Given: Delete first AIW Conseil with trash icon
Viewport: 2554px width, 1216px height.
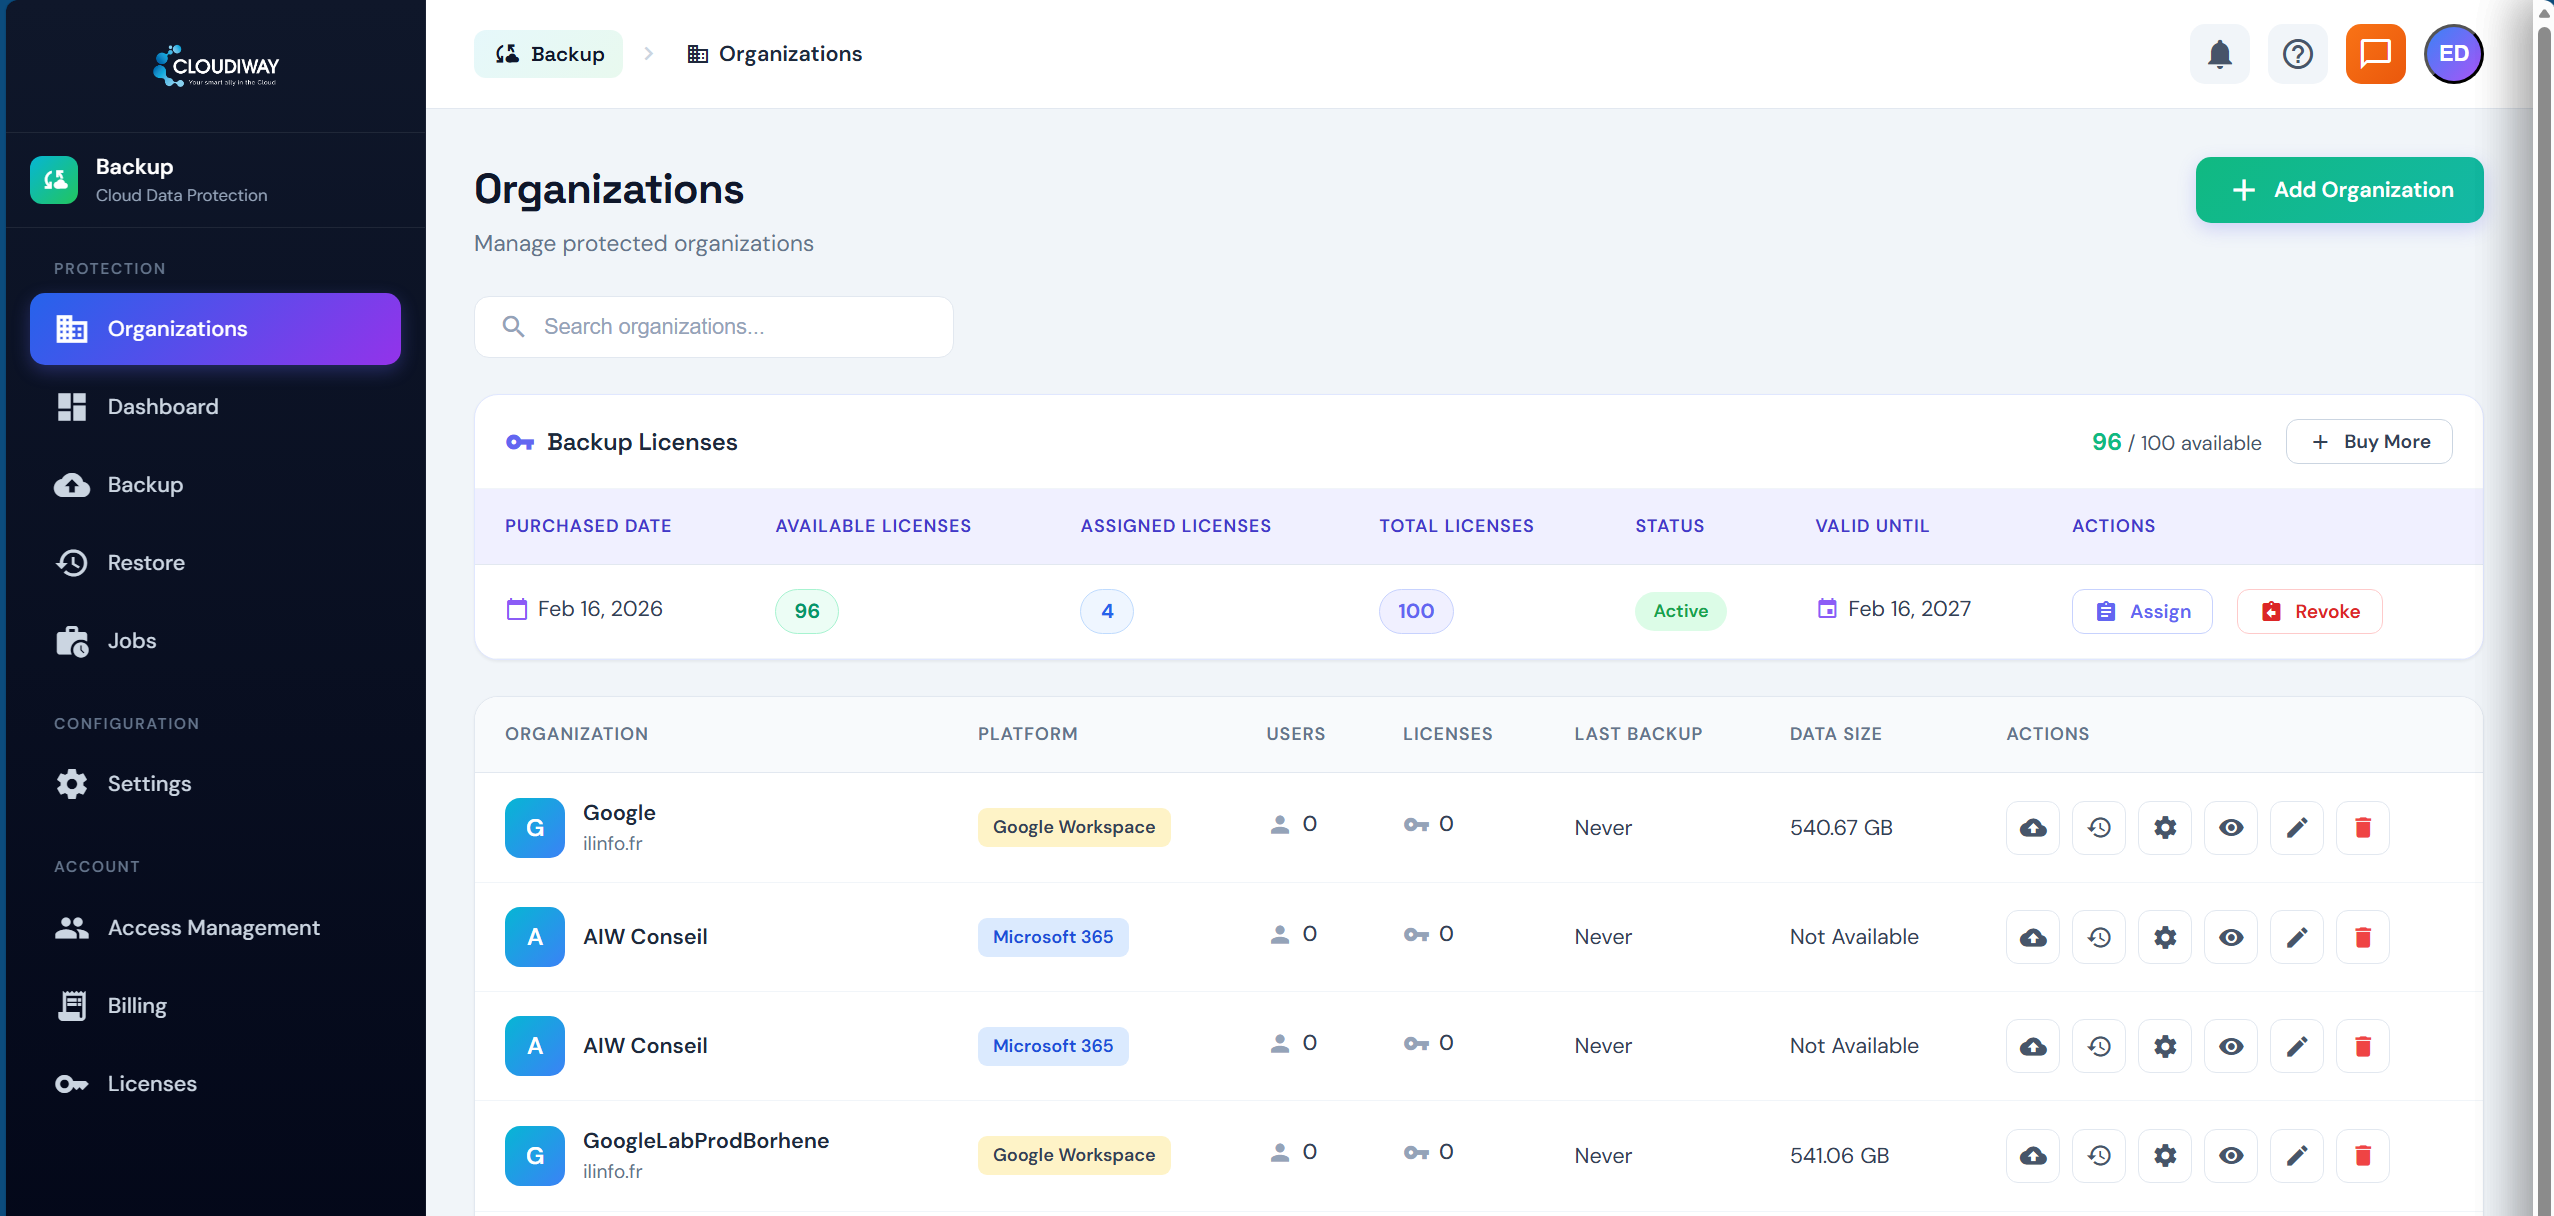Looking at the screenshot, I should [x=2363, y=937].
